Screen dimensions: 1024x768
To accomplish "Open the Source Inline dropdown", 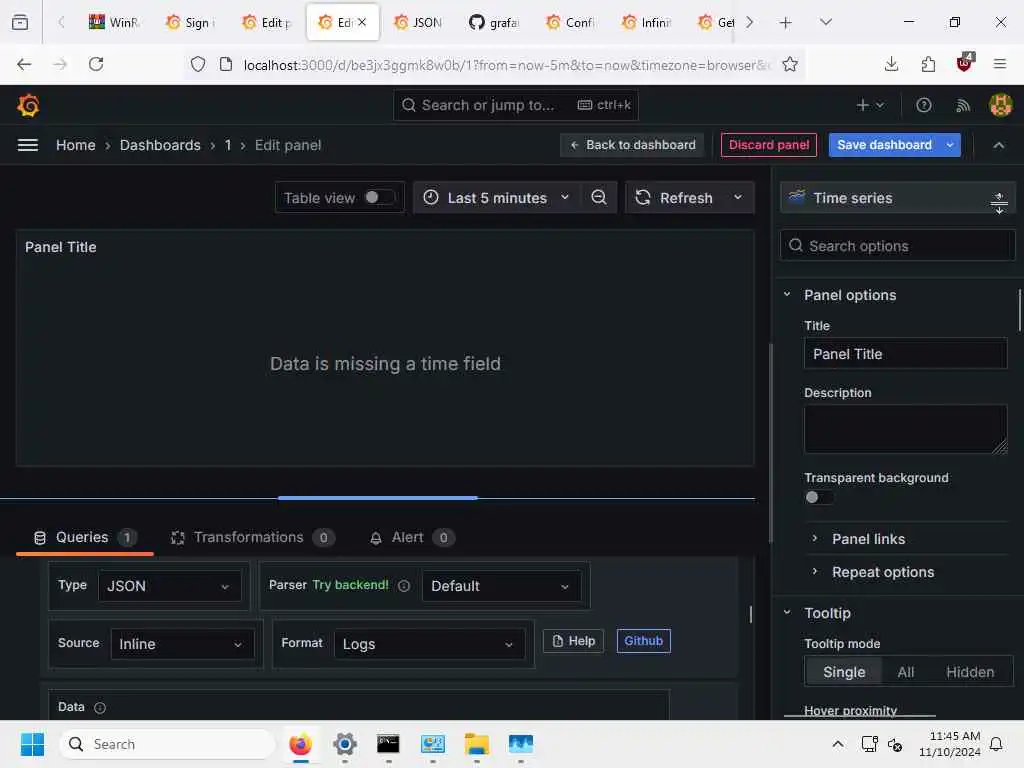I will pos(182,644).
